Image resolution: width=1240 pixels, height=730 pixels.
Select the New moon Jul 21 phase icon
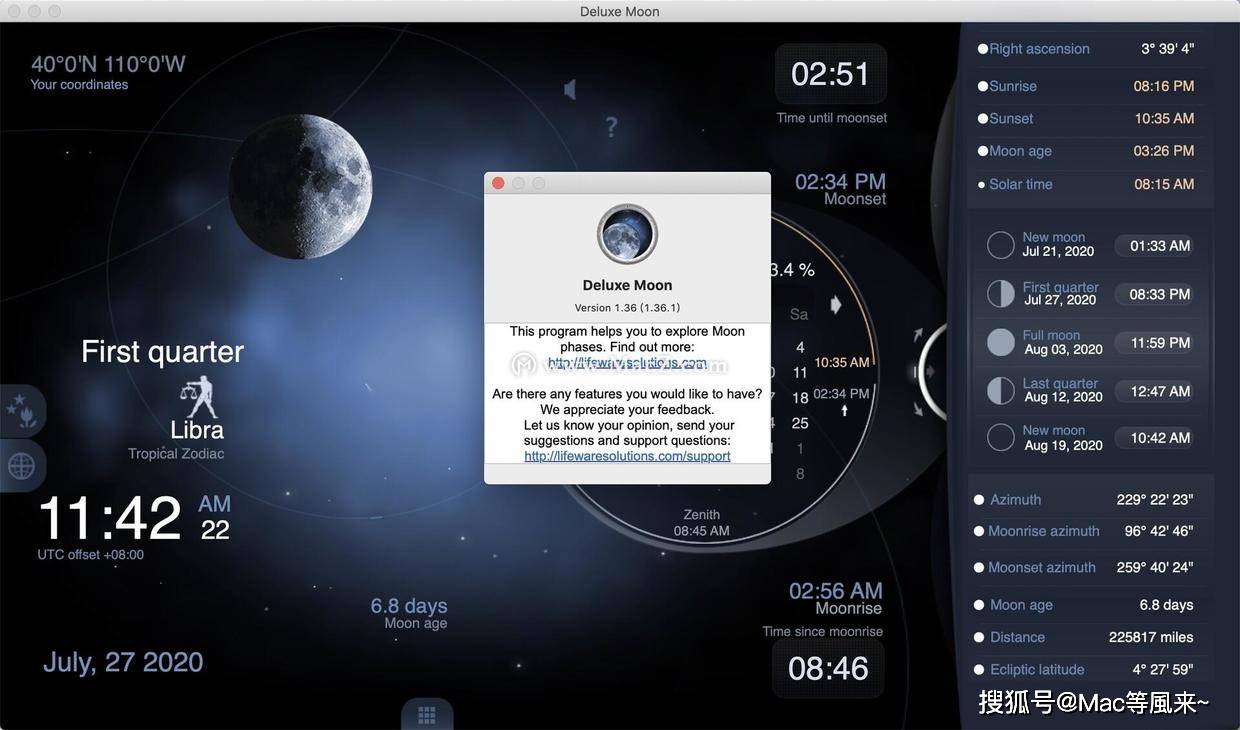pos(1000,245)
